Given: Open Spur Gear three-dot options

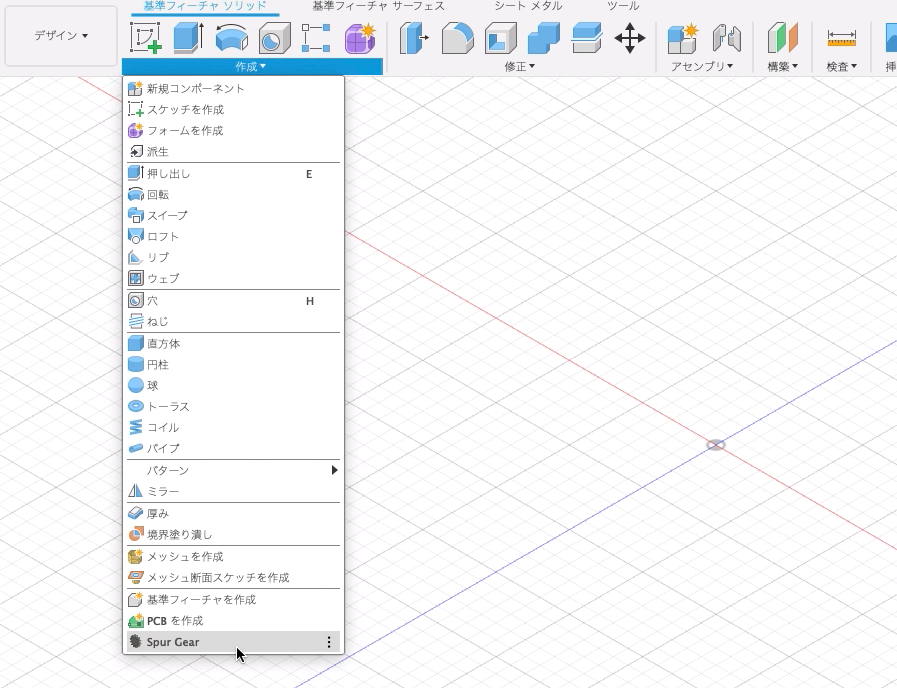Looking at the screenshot, I should pyautogui.click(x=329, y=642).
